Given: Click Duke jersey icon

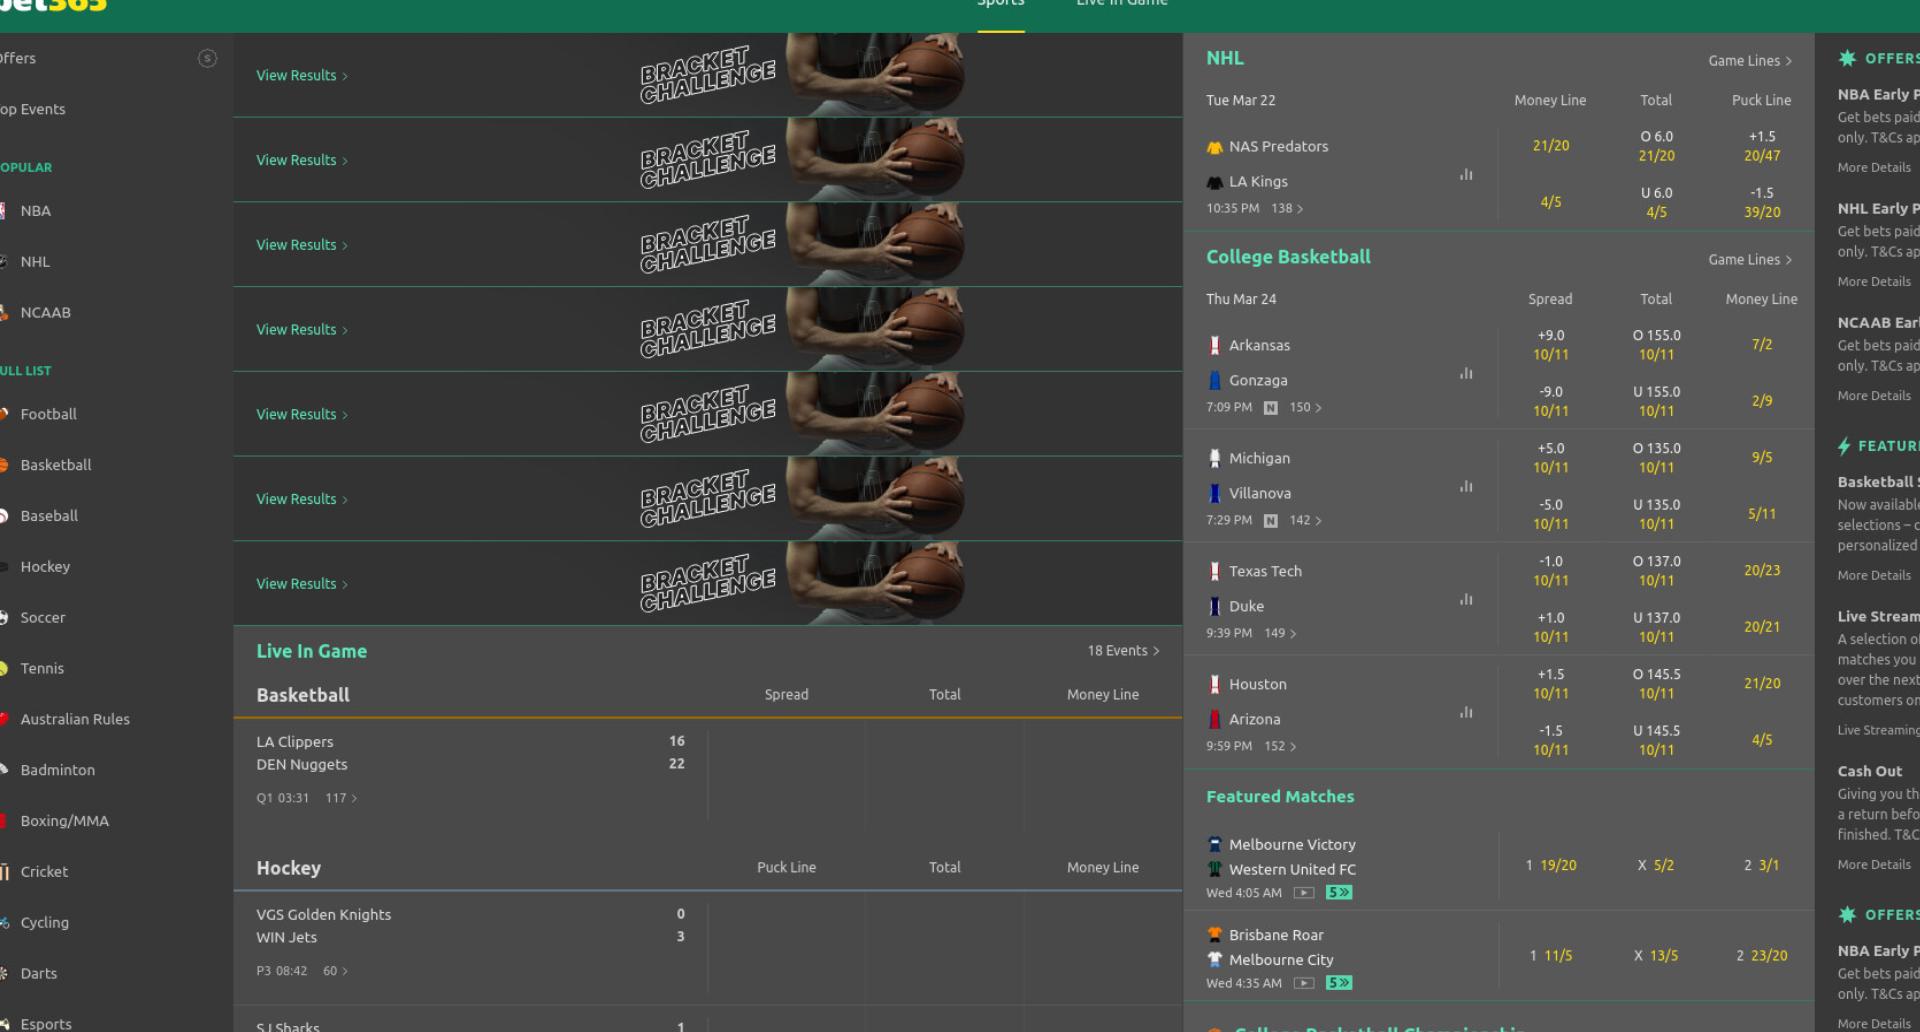Looking at the screenshot, I should click(1215, 607).
